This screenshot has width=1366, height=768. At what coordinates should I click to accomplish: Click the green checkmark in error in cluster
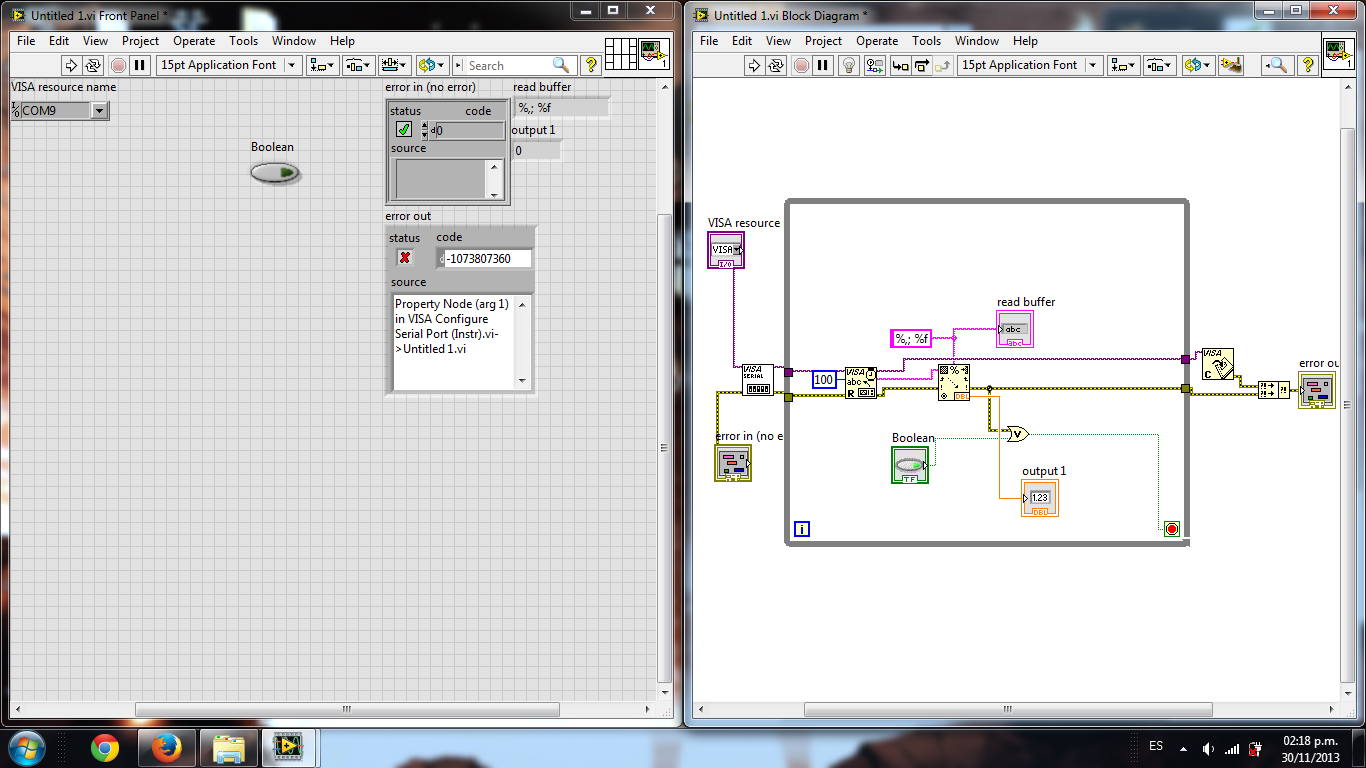404,129
